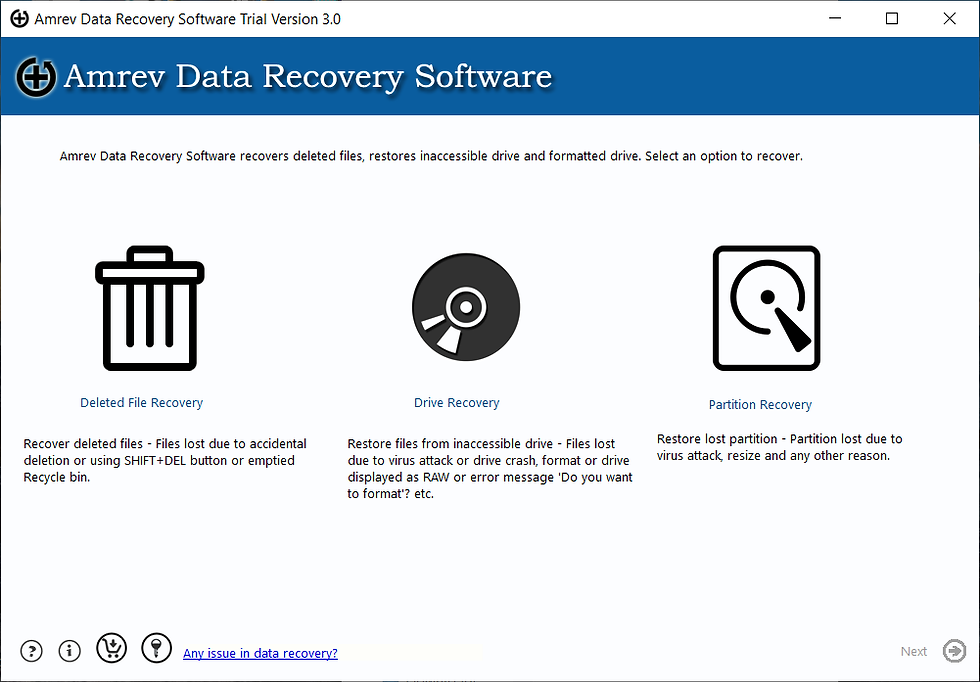Click the shopping cart purchase icon
This screenshot has width=980, height=682.
tap(111, 648)
